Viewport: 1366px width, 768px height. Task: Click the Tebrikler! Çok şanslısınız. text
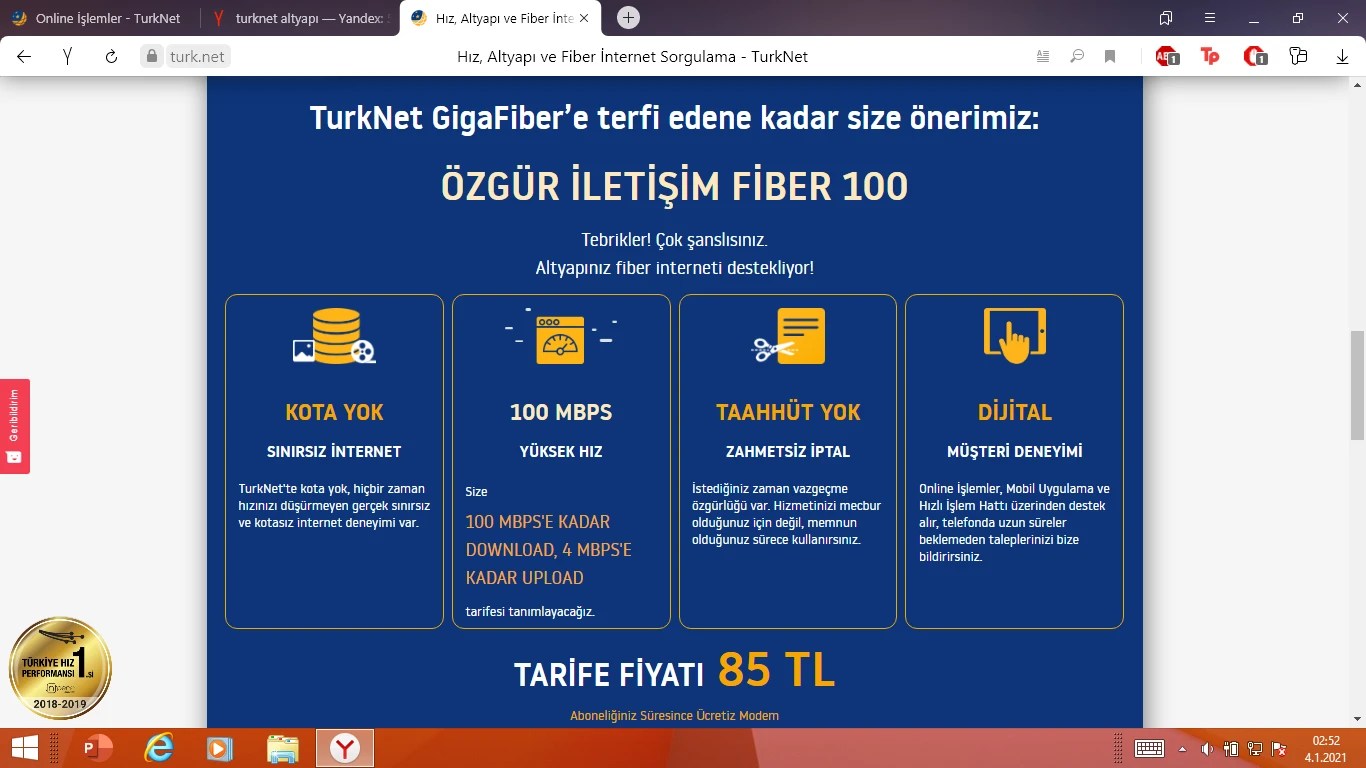pos(674,241)
